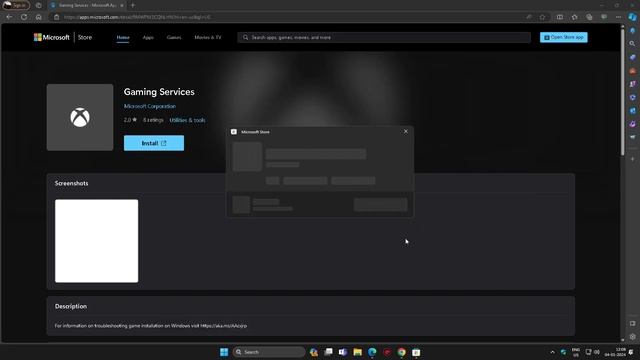640x360 pixels.
Task: Close the Microsoft Store popup dialog
Action: point(406,131)
